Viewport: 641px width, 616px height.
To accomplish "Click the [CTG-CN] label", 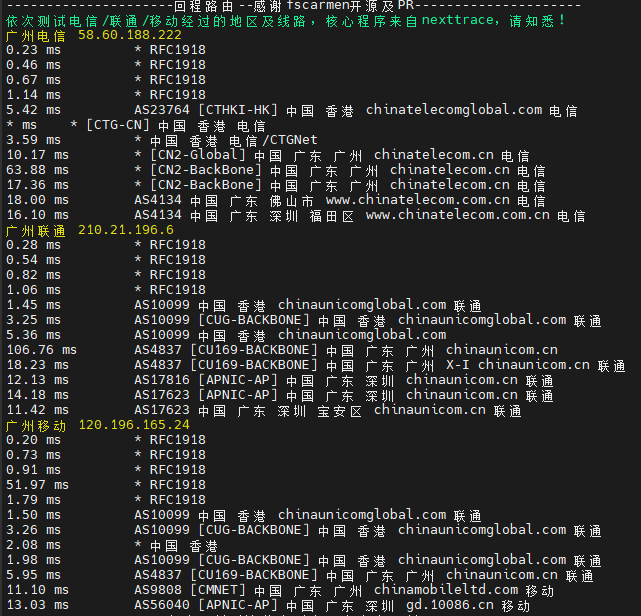I will coord(118,125).
